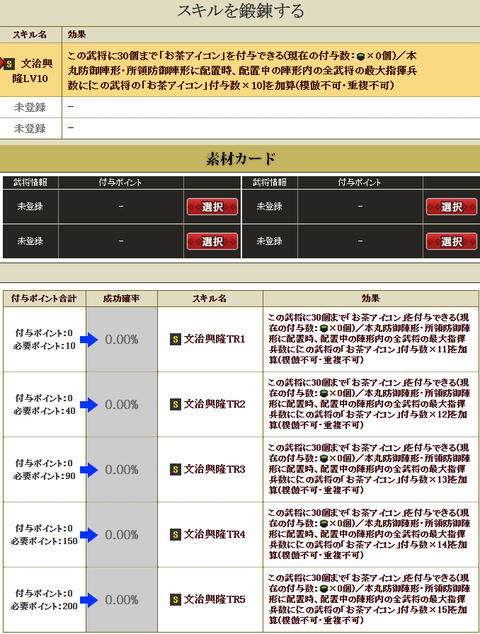
Task: Click the 文治興隆TR3 skill name
Action: click(215, 469)
